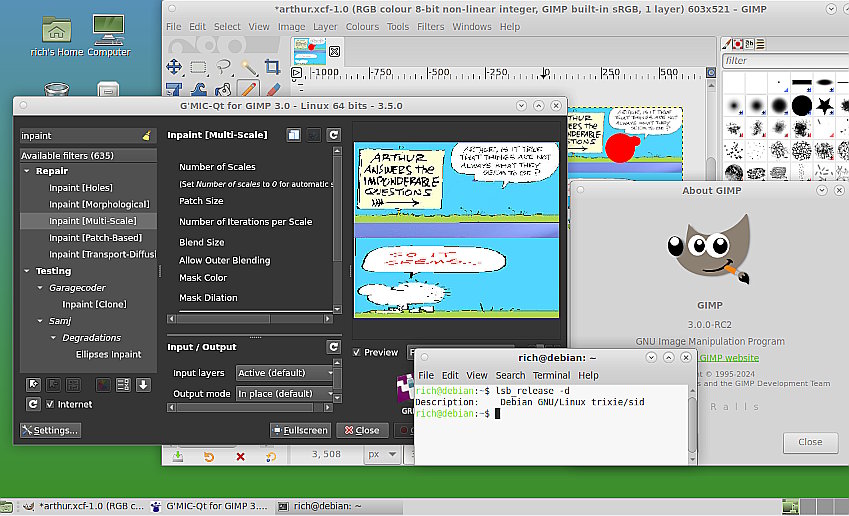Select the Warp Transform wave tool
Screen dimensions: 849x516
click(198, 89)
